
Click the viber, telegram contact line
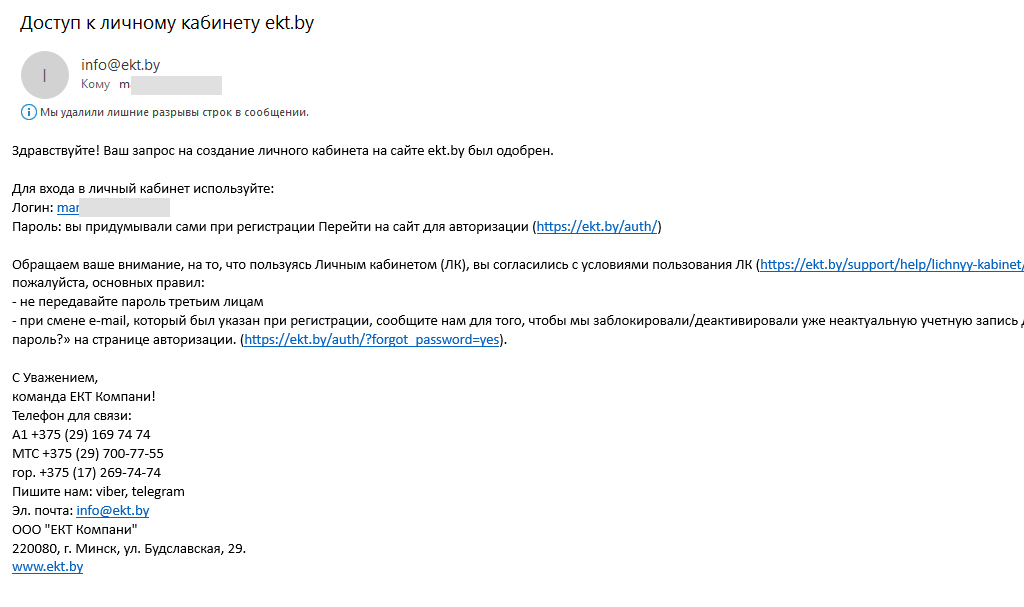98,492
